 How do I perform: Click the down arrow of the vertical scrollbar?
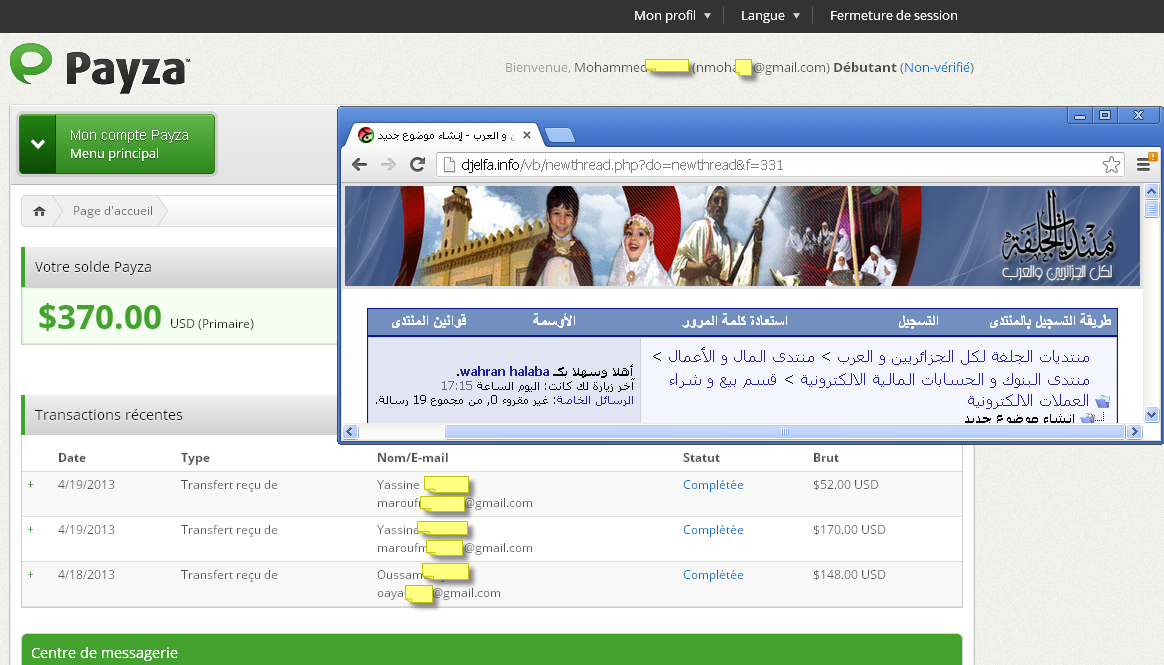[1151, 414]
